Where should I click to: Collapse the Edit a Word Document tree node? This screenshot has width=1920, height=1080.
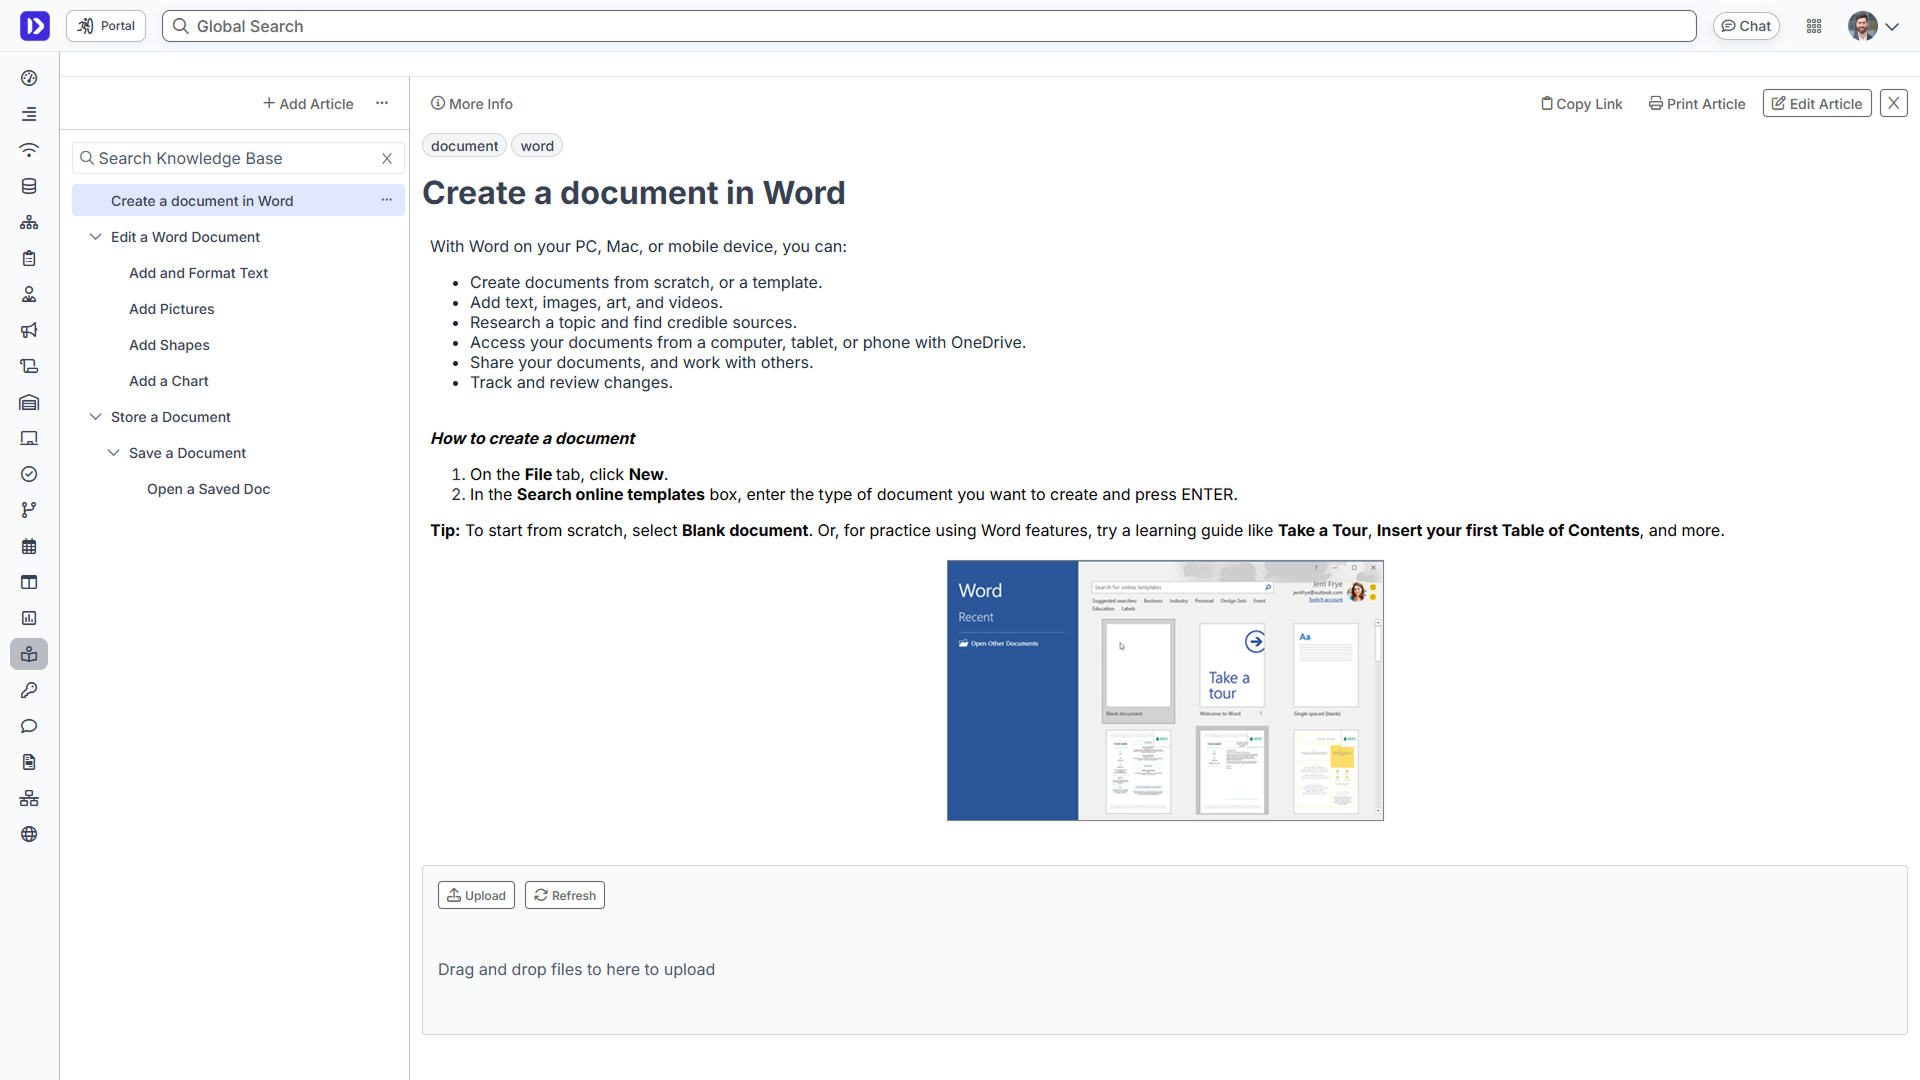tap(96, 237)
